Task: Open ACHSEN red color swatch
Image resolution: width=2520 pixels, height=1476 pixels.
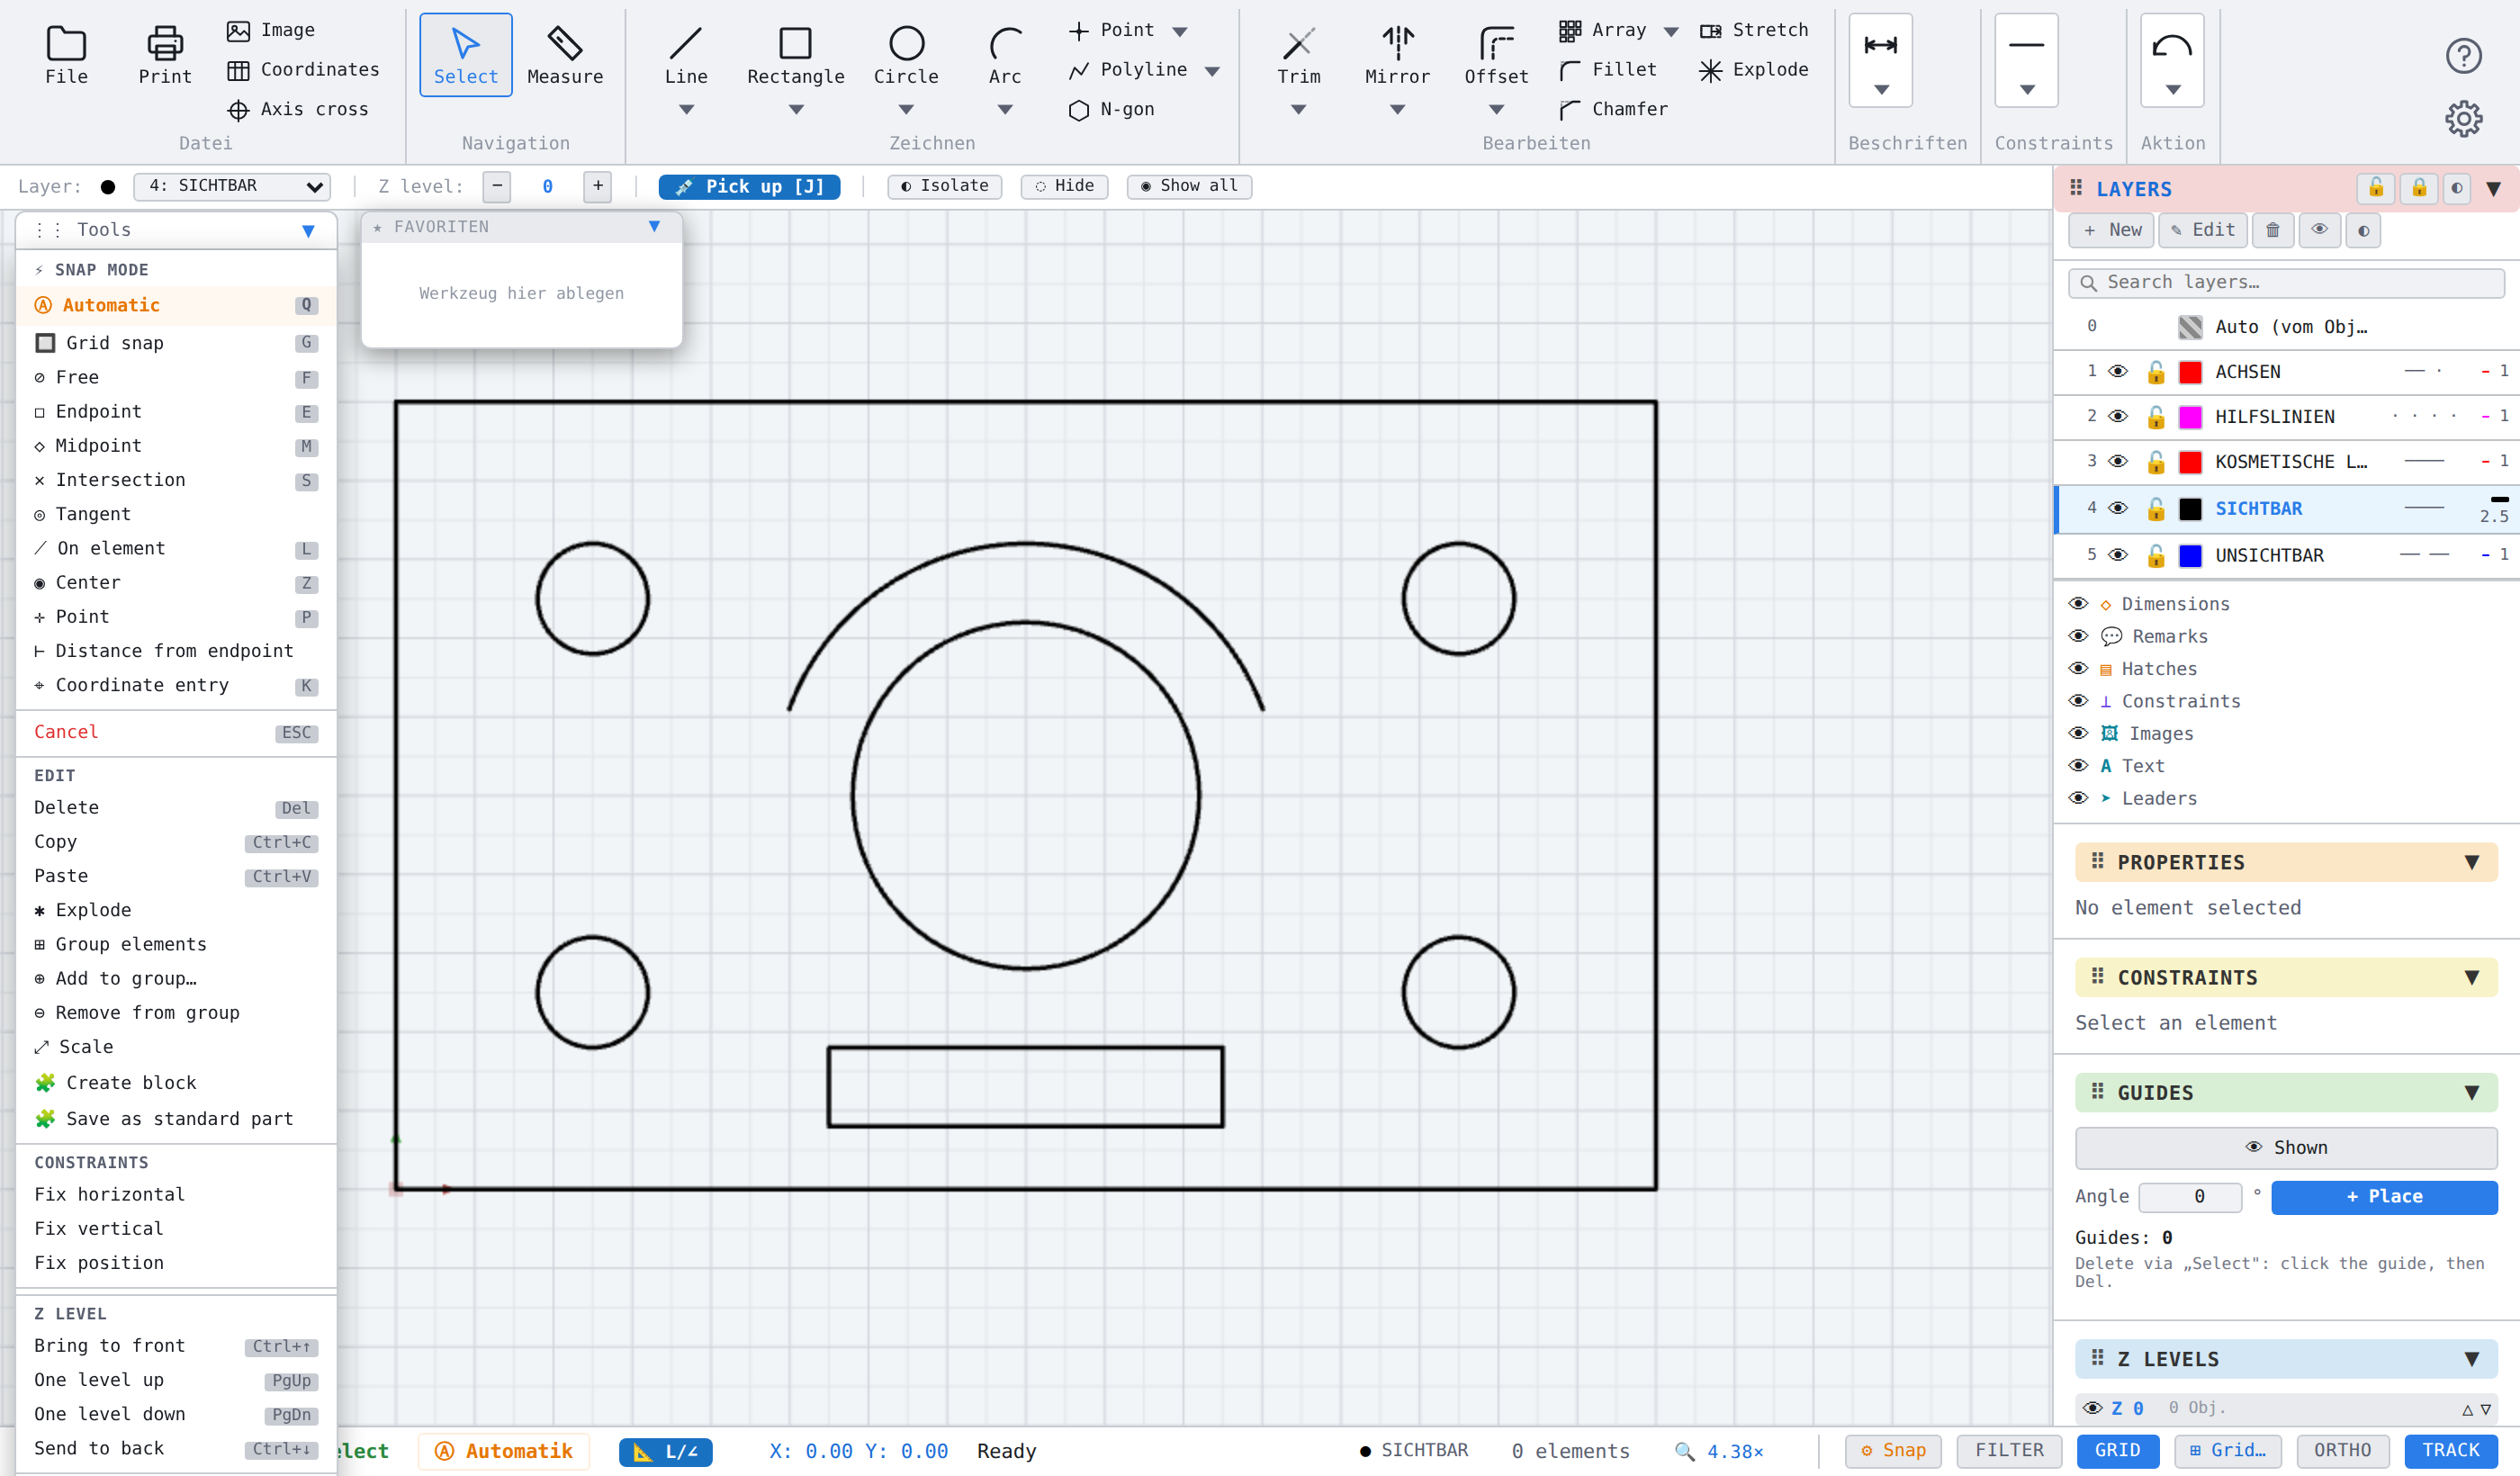Action: [2190, 372]
